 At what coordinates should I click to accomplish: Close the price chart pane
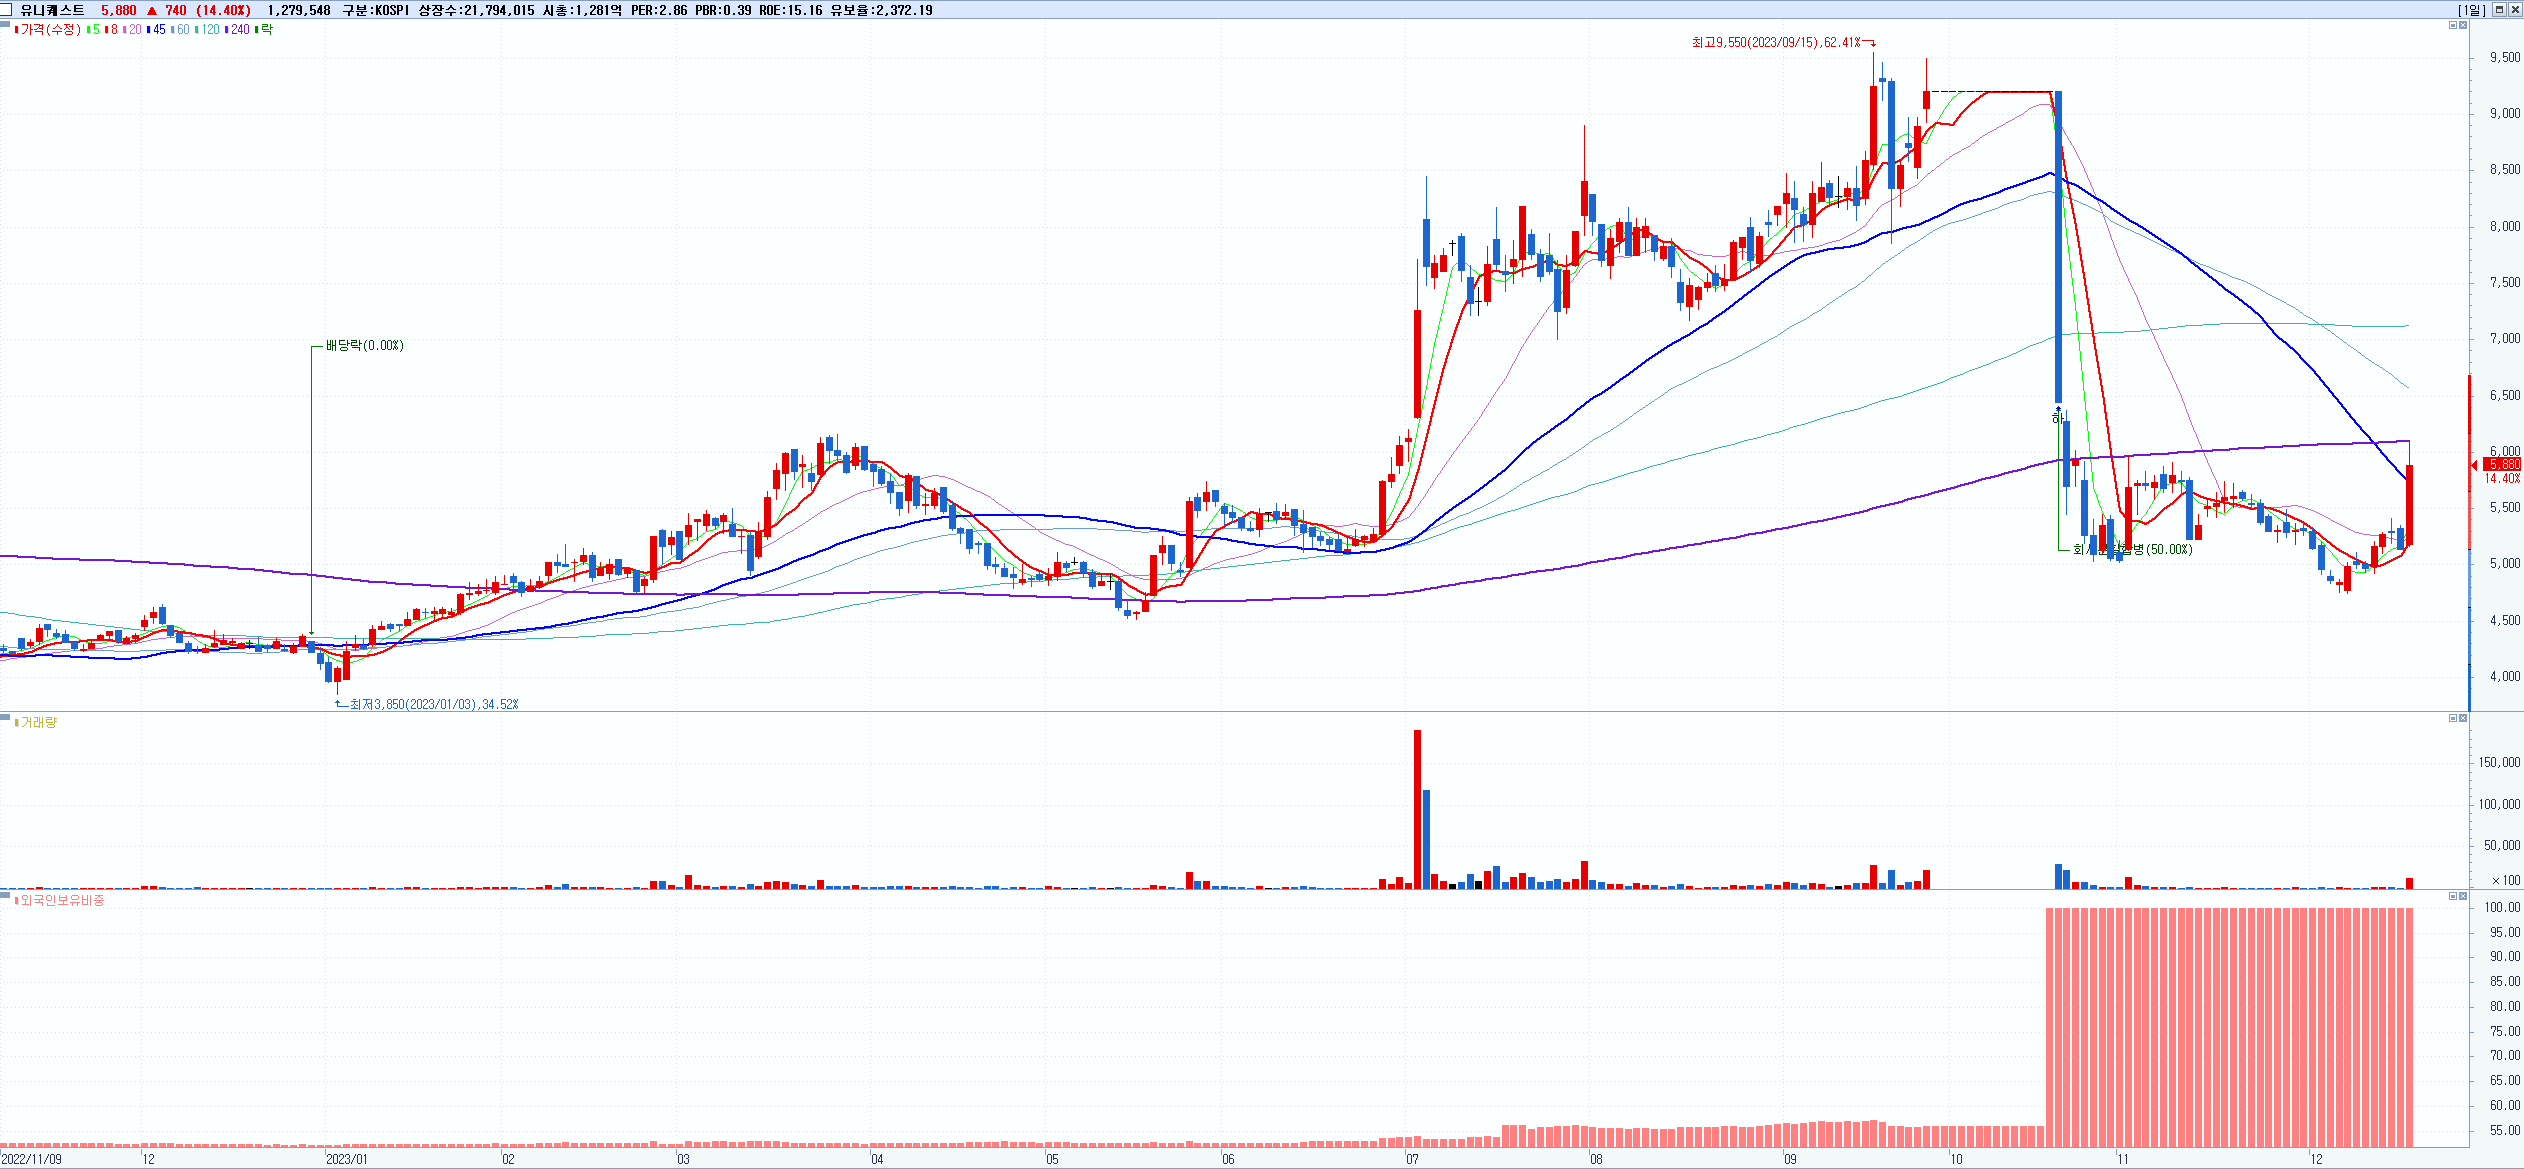[x=2462, y=25]
